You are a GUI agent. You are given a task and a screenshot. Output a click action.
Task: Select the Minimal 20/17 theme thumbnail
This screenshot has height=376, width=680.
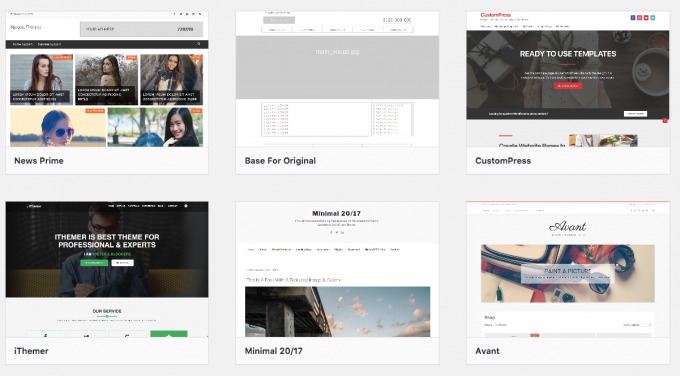337,269
